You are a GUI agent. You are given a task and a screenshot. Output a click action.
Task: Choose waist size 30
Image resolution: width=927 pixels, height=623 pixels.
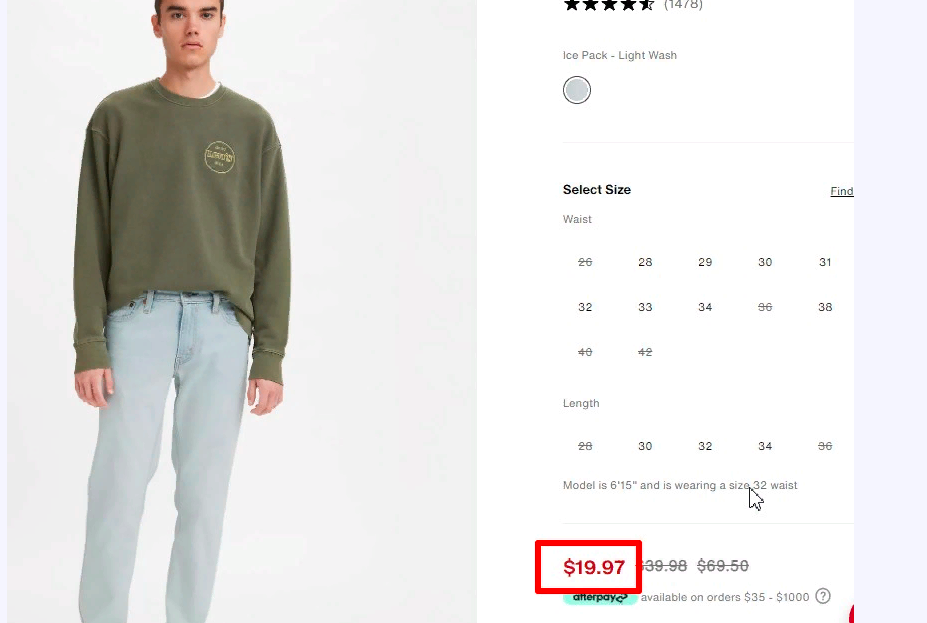pos(765,262)
